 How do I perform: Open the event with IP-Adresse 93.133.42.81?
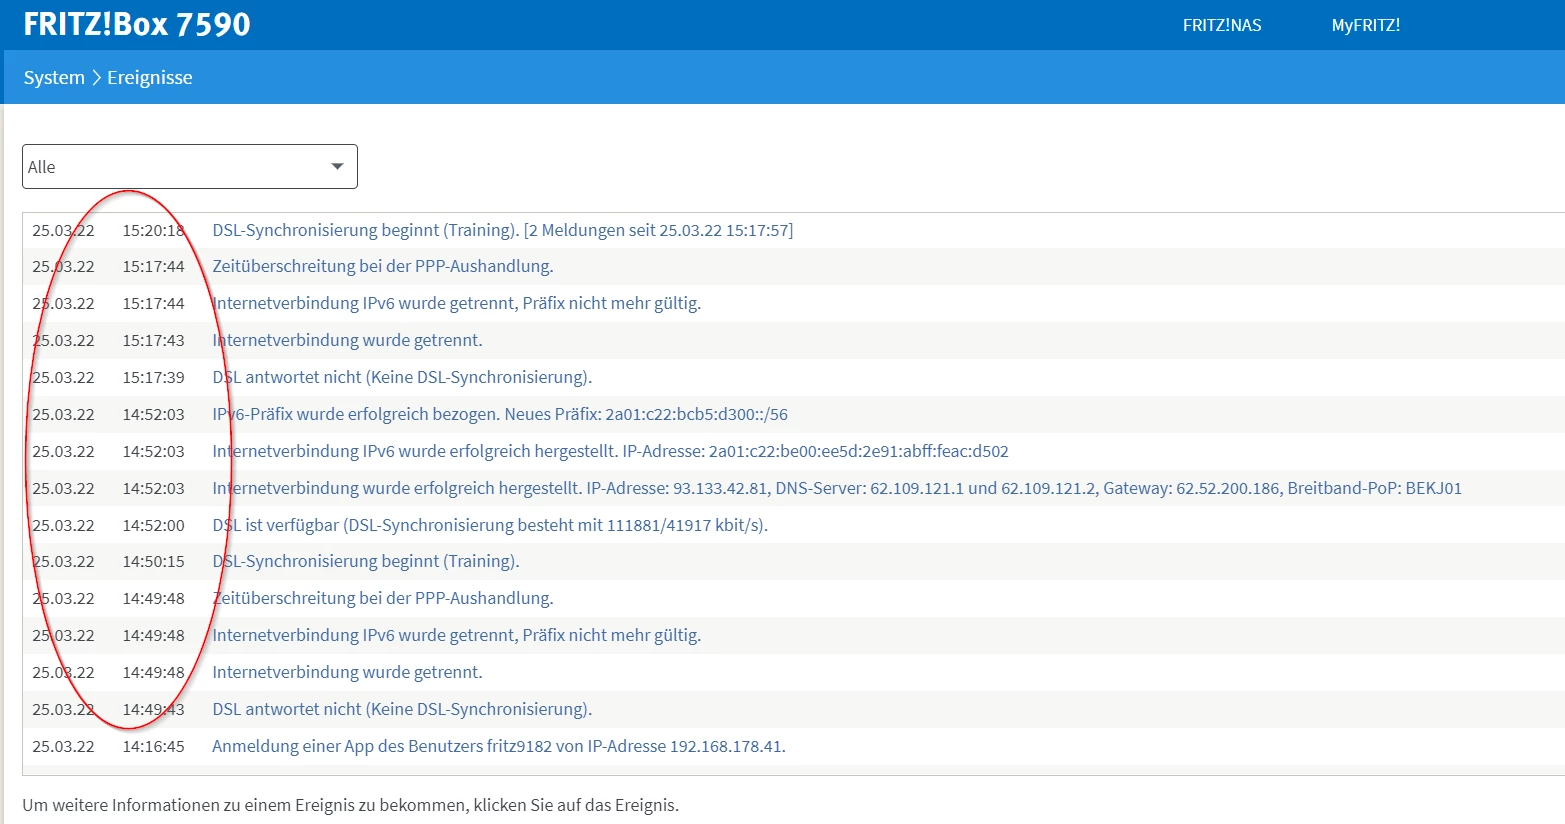[837, 488]
